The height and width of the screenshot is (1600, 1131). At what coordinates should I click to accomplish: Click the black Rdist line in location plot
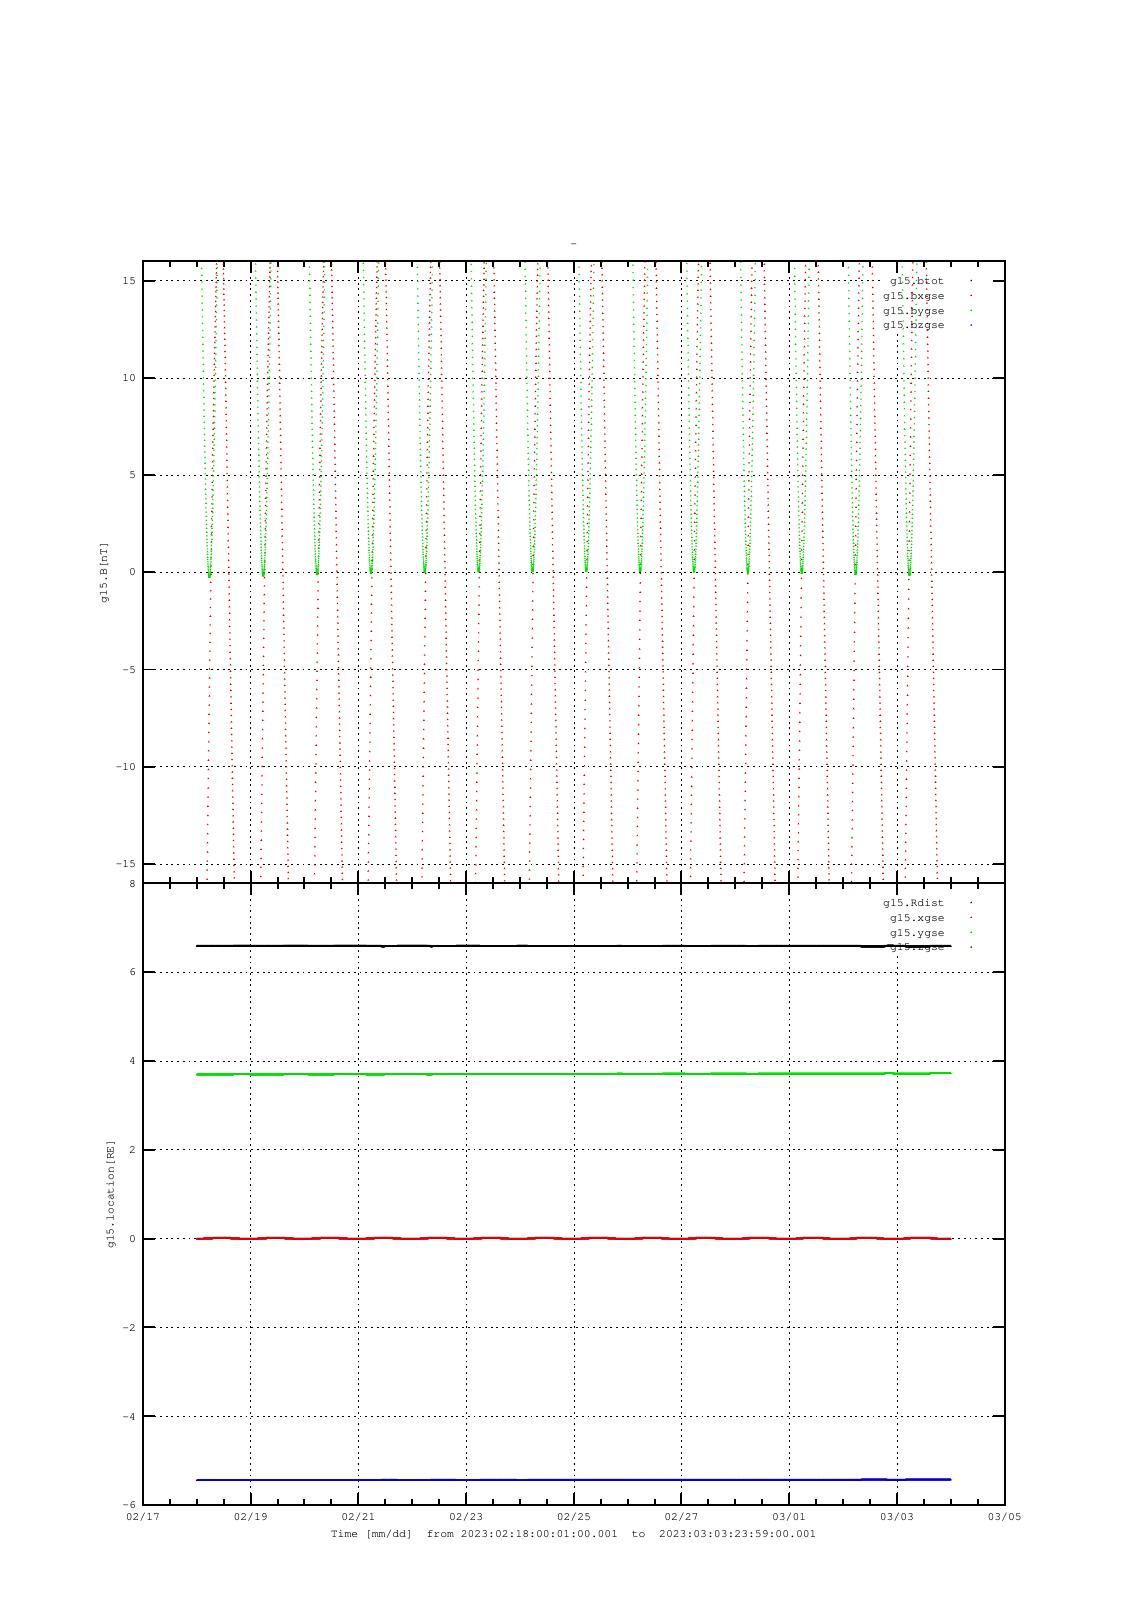pos(573,946)
